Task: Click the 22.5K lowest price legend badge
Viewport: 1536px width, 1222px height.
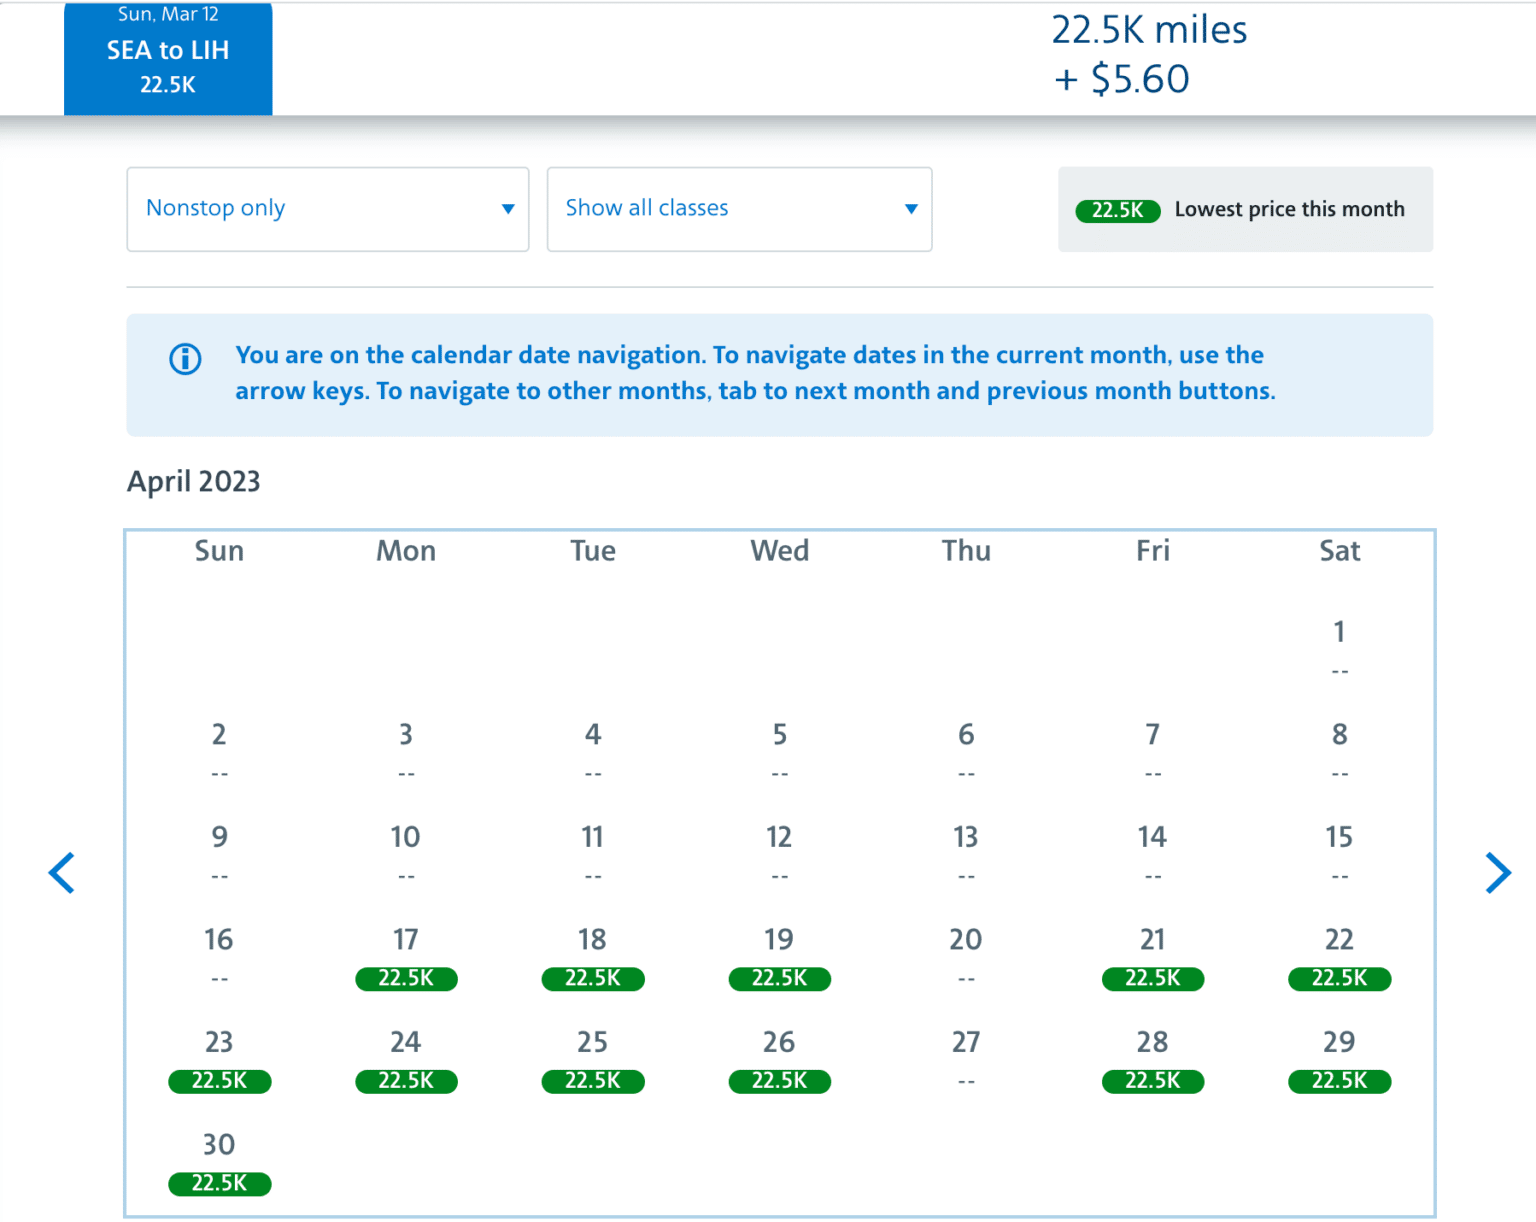Action: (x=1117, y=211)
